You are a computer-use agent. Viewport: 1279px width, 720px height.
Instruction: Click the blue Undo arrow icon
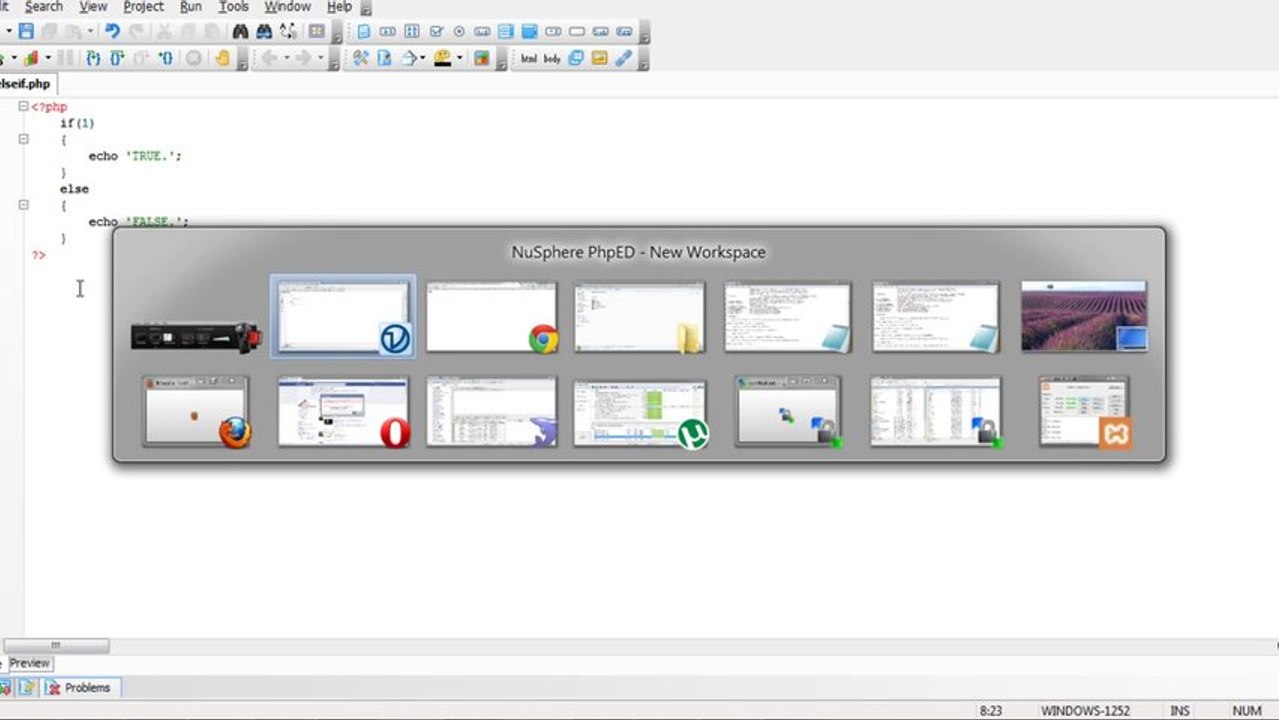112,32
